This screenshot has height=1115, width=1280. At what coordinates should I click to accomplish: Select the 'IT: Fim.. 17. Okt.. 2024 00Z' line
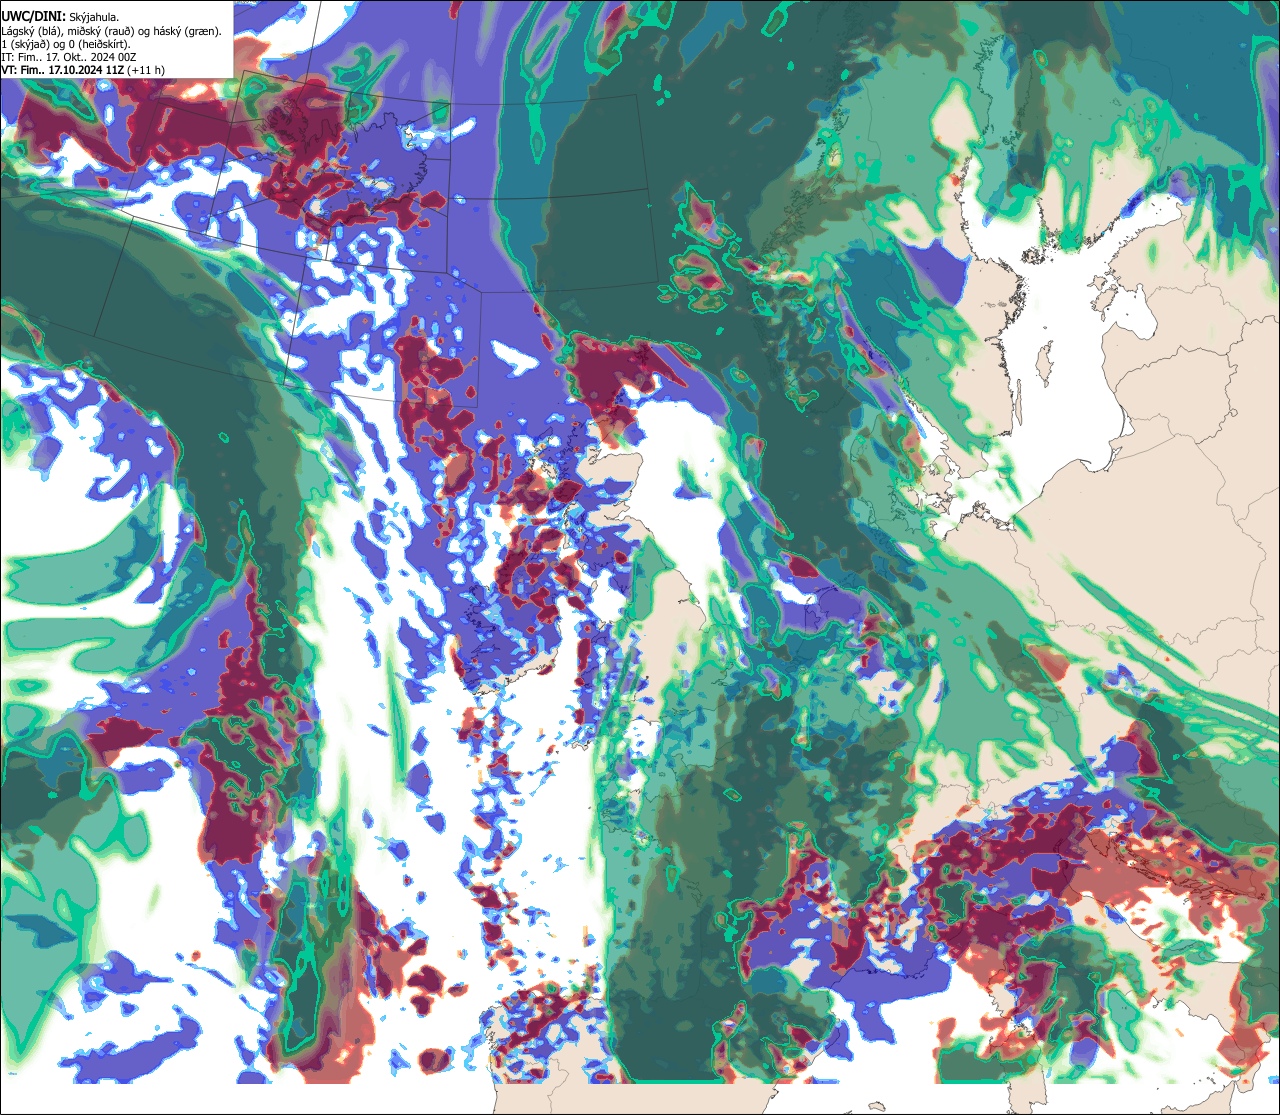tap(69, 58)
